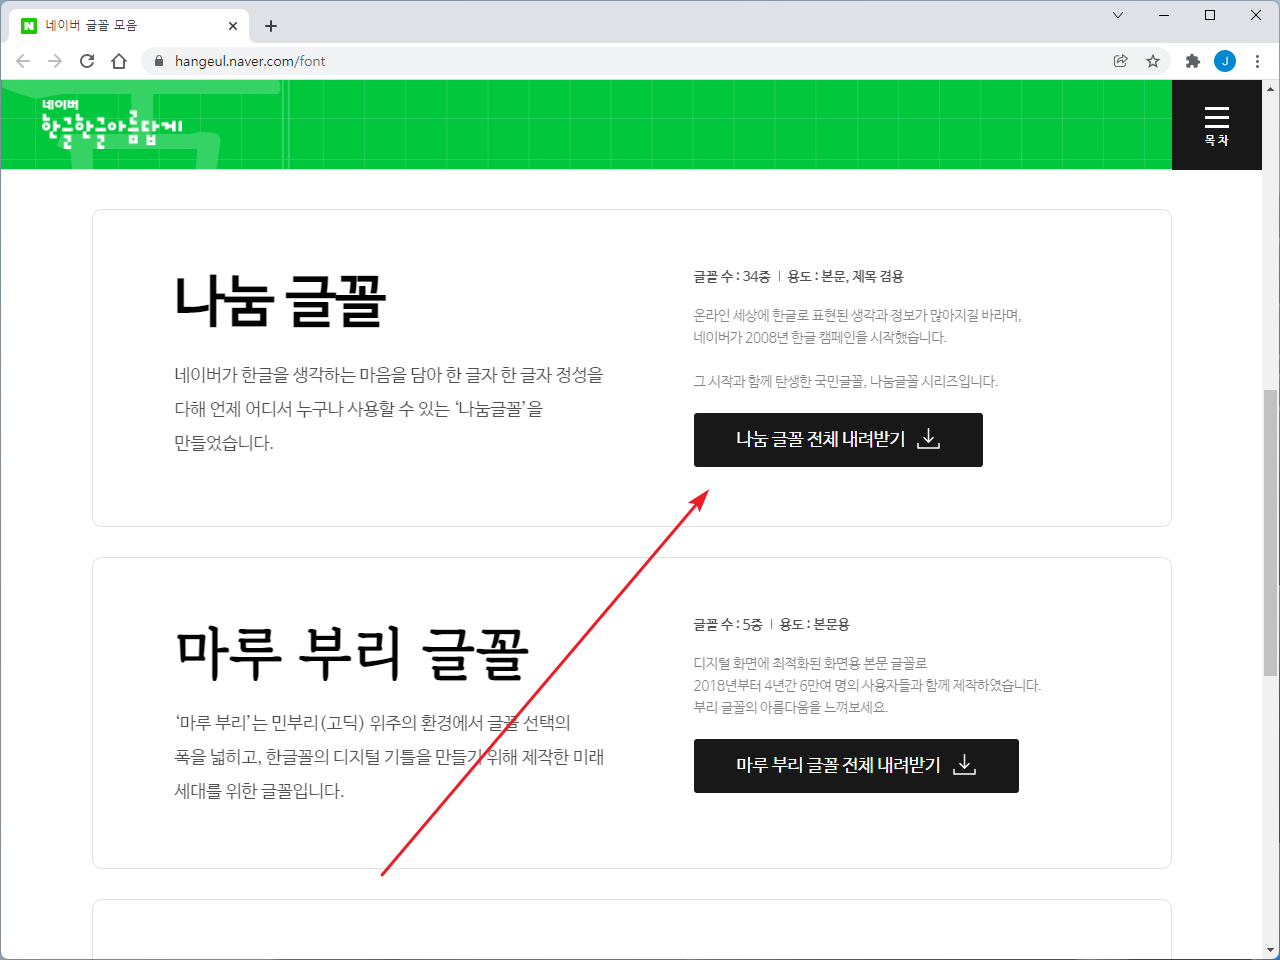Click the 글꼴 수 : 5종 text
Viewport: 1280px width, 960px height.
point(728,624)
